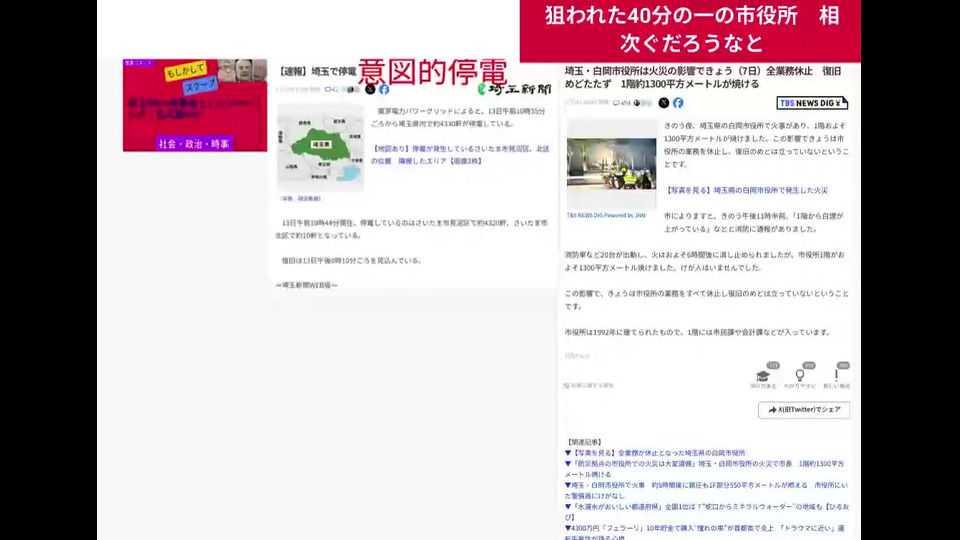
Task: Click the 【関連記事】 heading
Action: pos(584,442)
